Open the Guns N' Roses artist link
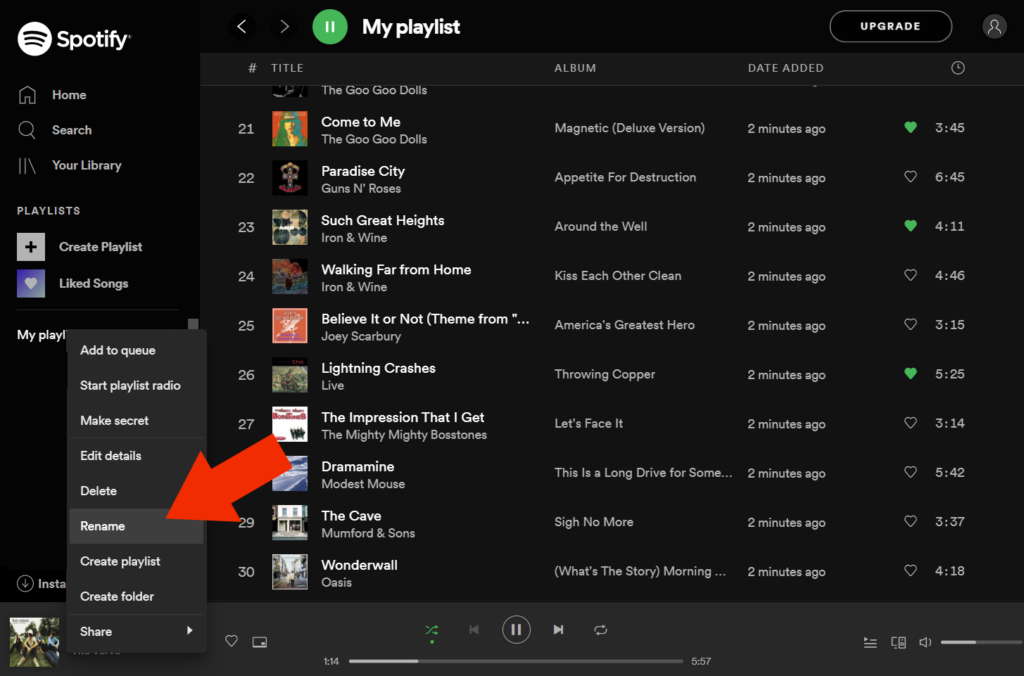Viewport: 1024px width, 676px height. coord(361,189)
